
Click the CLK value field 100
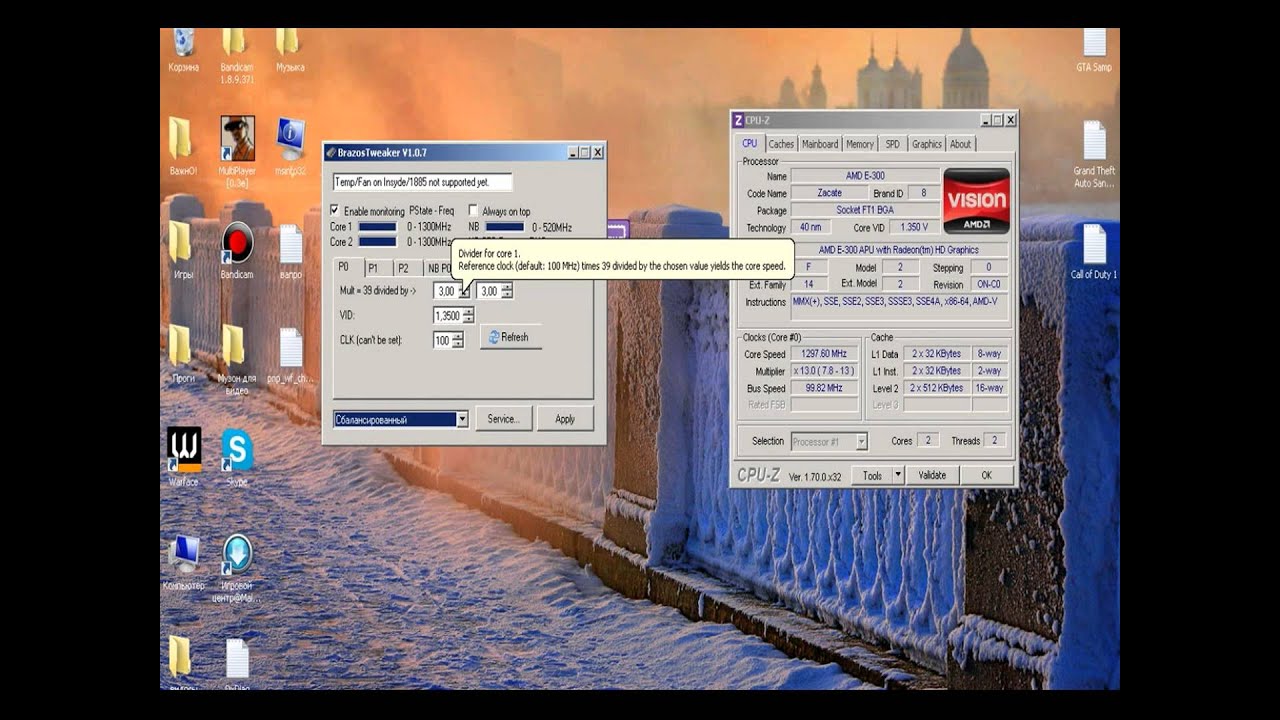(x=442, y=340)
